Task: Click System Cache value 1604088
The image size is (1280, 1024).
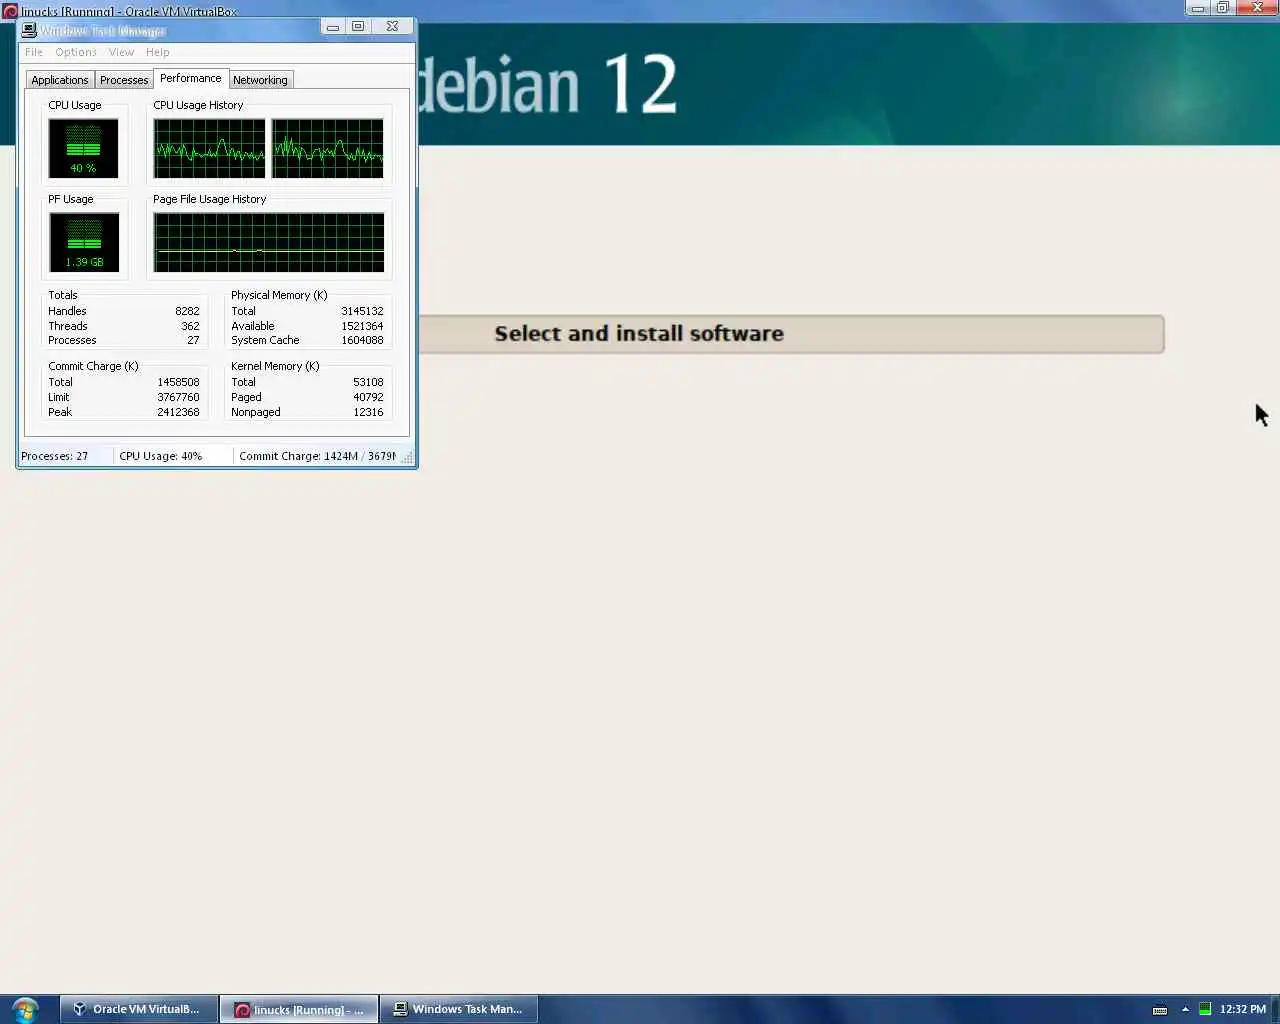Action: 362,340
